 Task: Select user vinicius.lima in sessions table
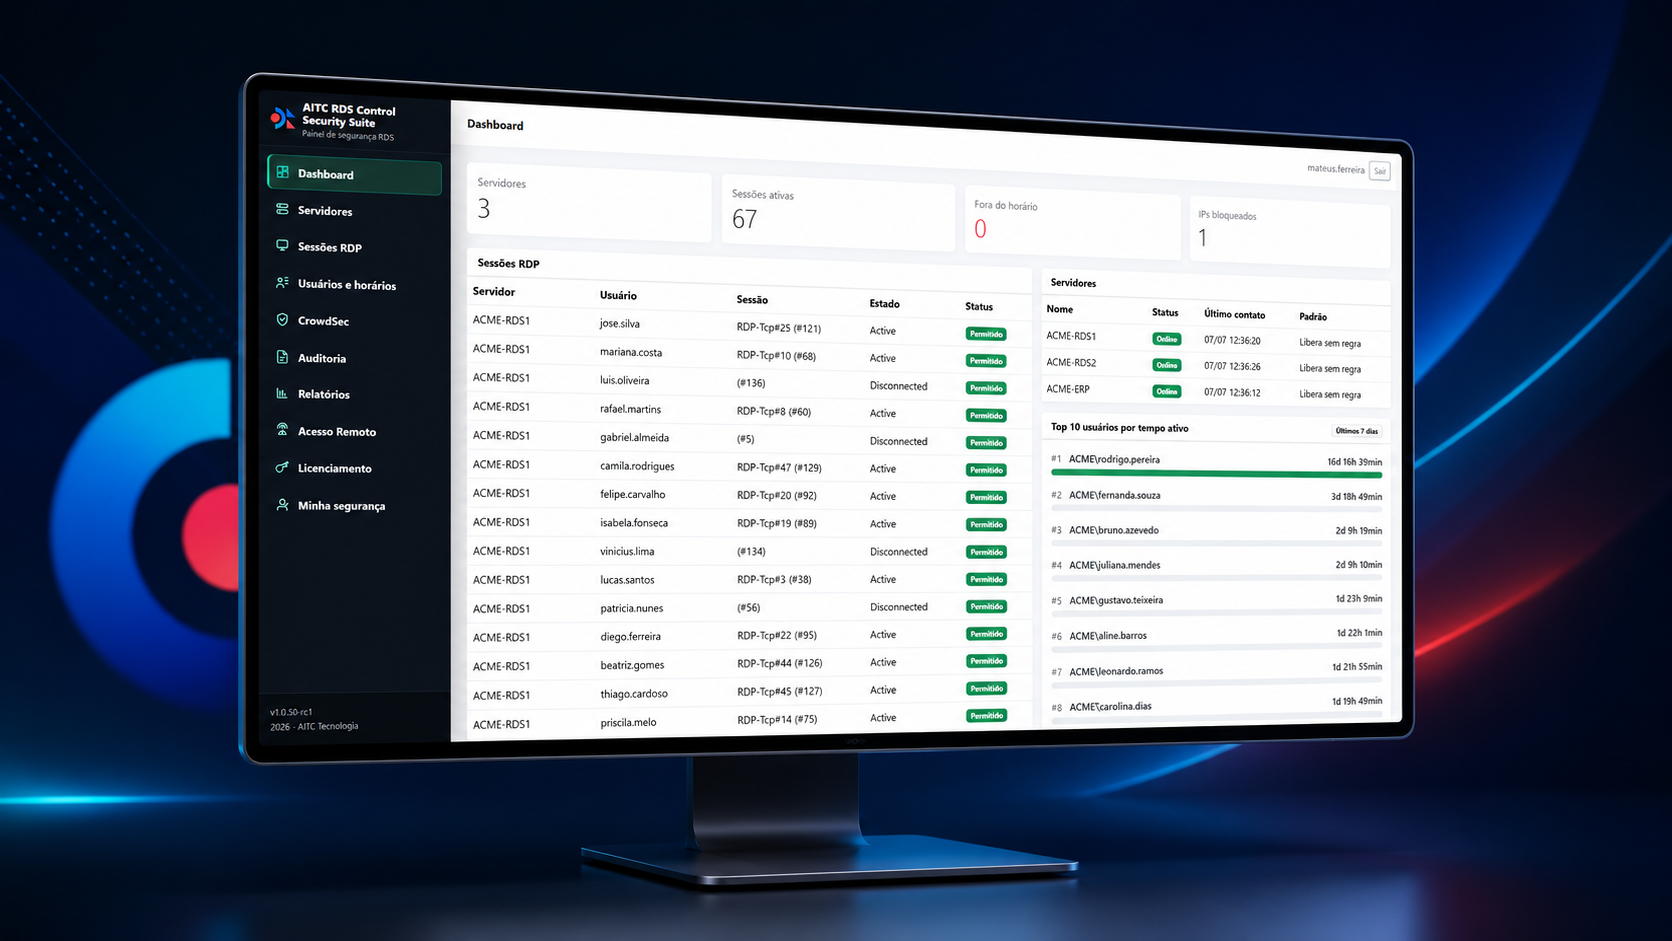point(627,551)
